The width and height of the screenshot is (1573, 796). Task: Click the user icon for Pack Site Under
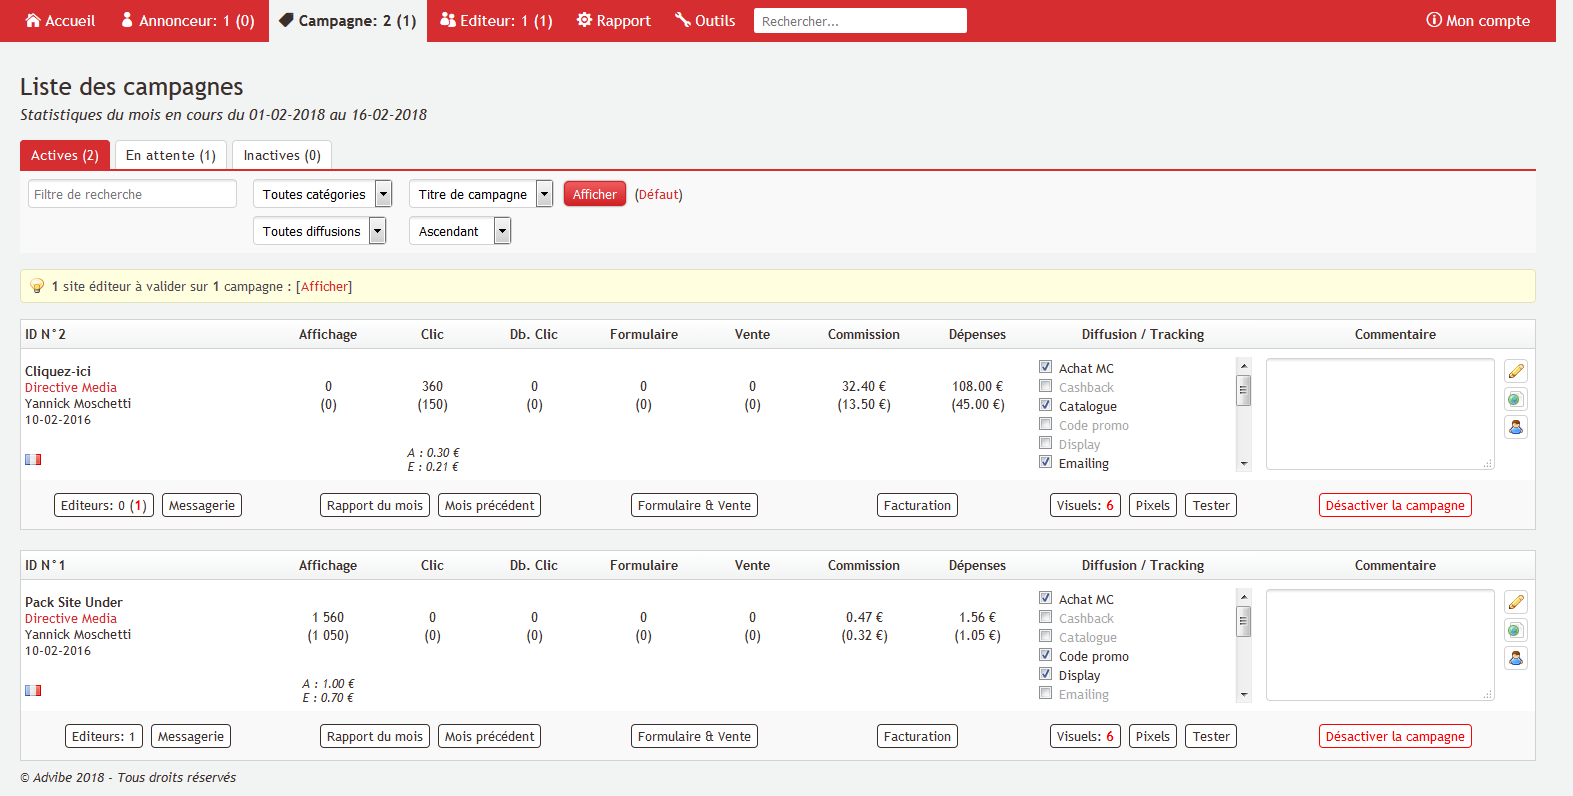pyautogui.click(x=1516, y=658)
